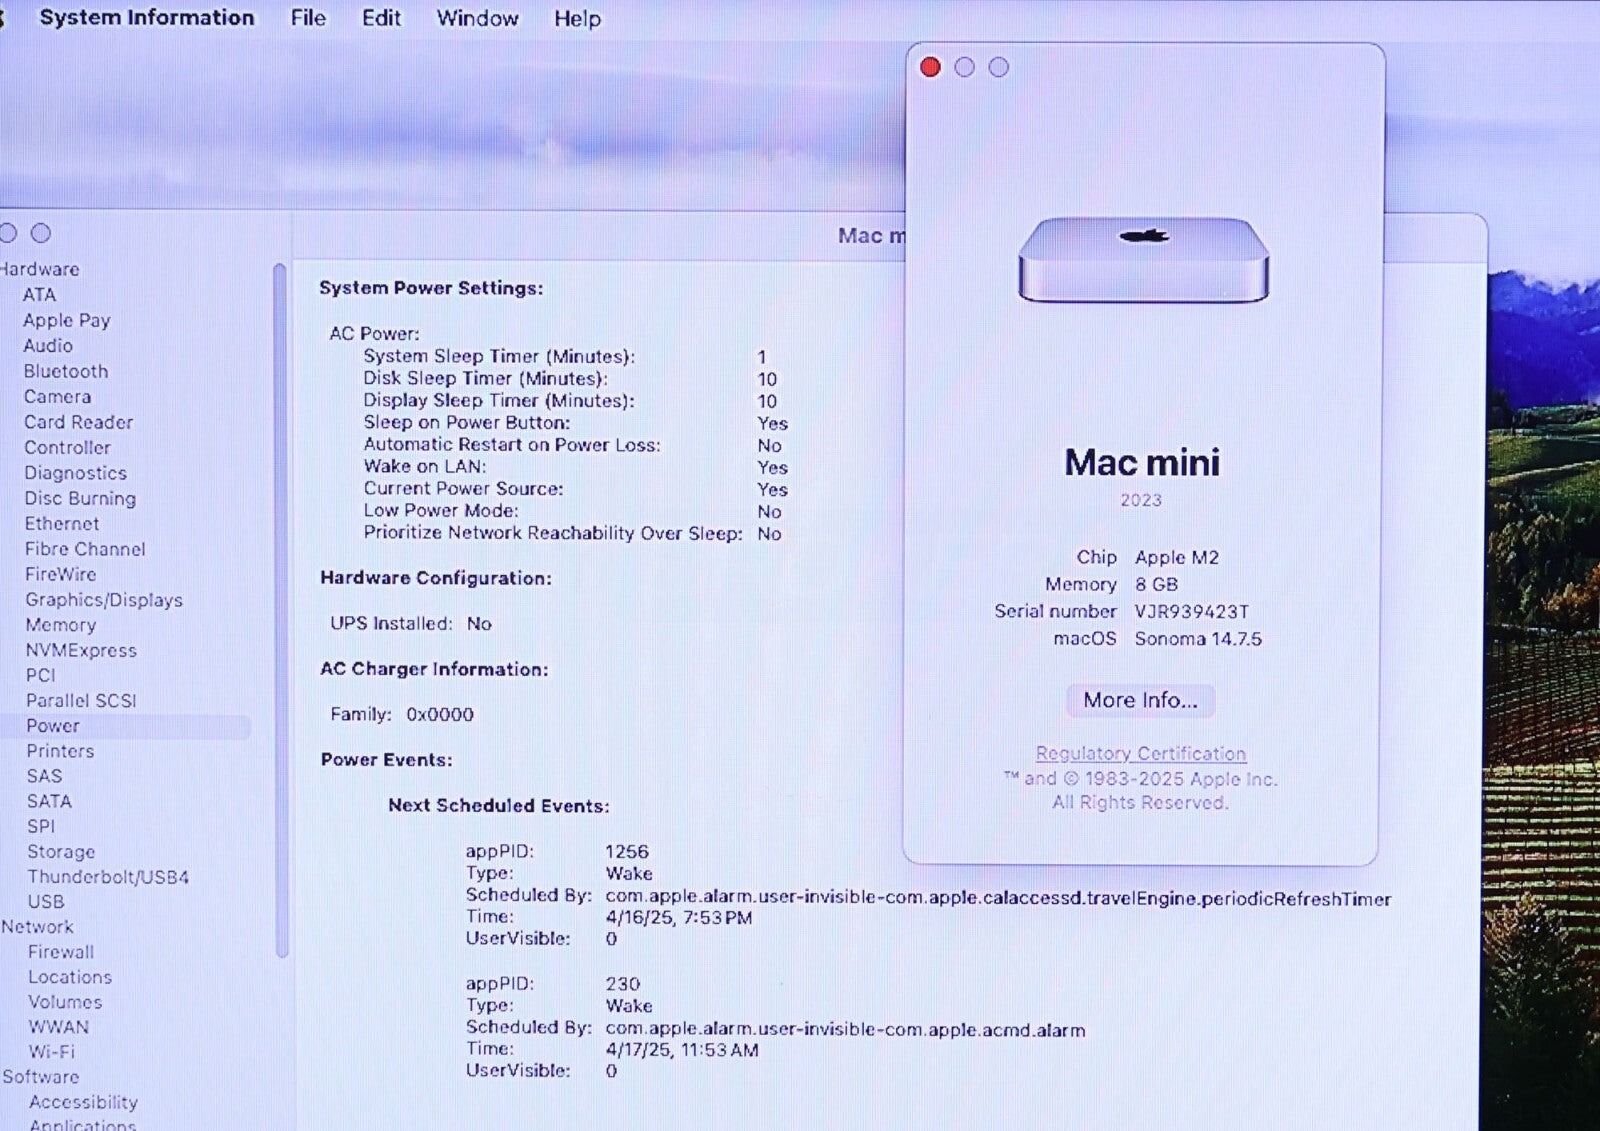
Task: Click the UPS Installed row
Action: click(x=410, y=623)
